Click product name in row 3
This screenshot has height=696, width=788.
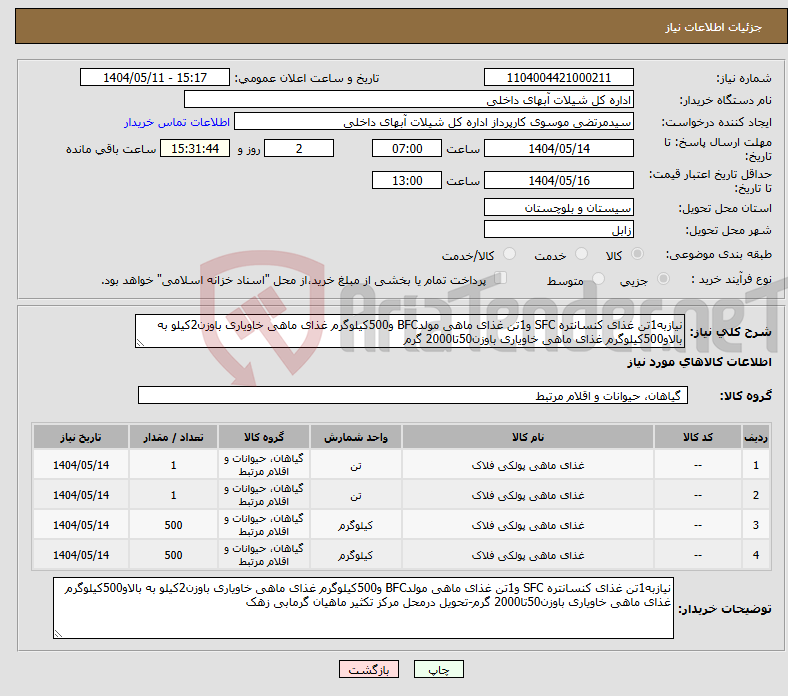coord(528,525)
